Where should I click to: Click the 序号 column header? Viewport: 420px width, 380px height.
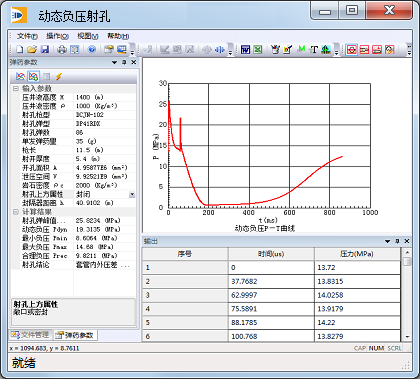[x=185, y=254]
